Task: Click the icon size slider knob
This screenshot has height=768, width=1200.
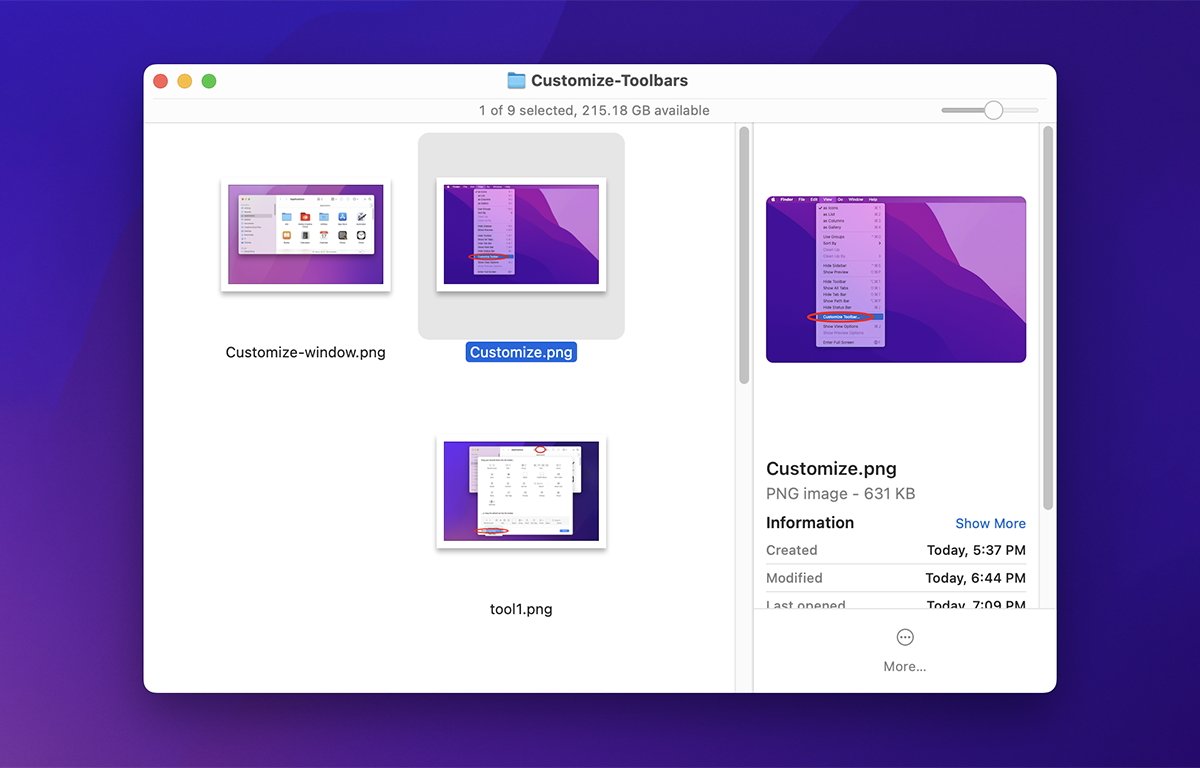Action: pyautogui.click(x=993, y=110)
